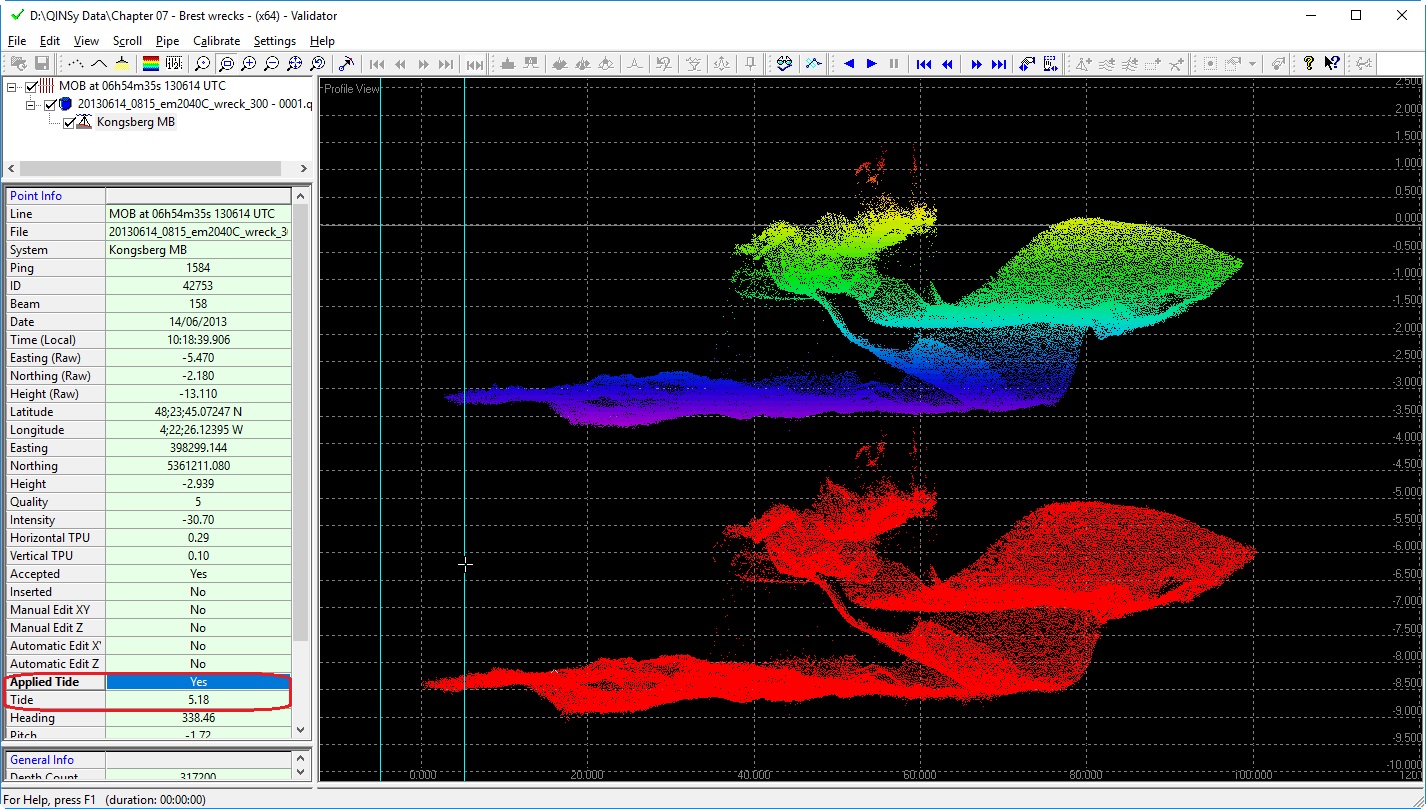Click the zoom window magnifier icon
The image size is (1426, 809).
pos(226,64)
